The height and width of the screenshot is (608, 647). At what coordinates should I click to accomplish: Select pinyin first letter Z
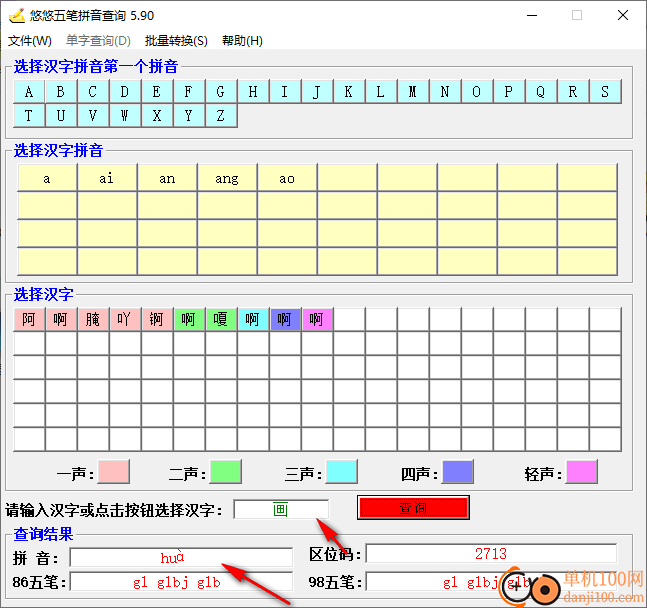pos(221,116)
